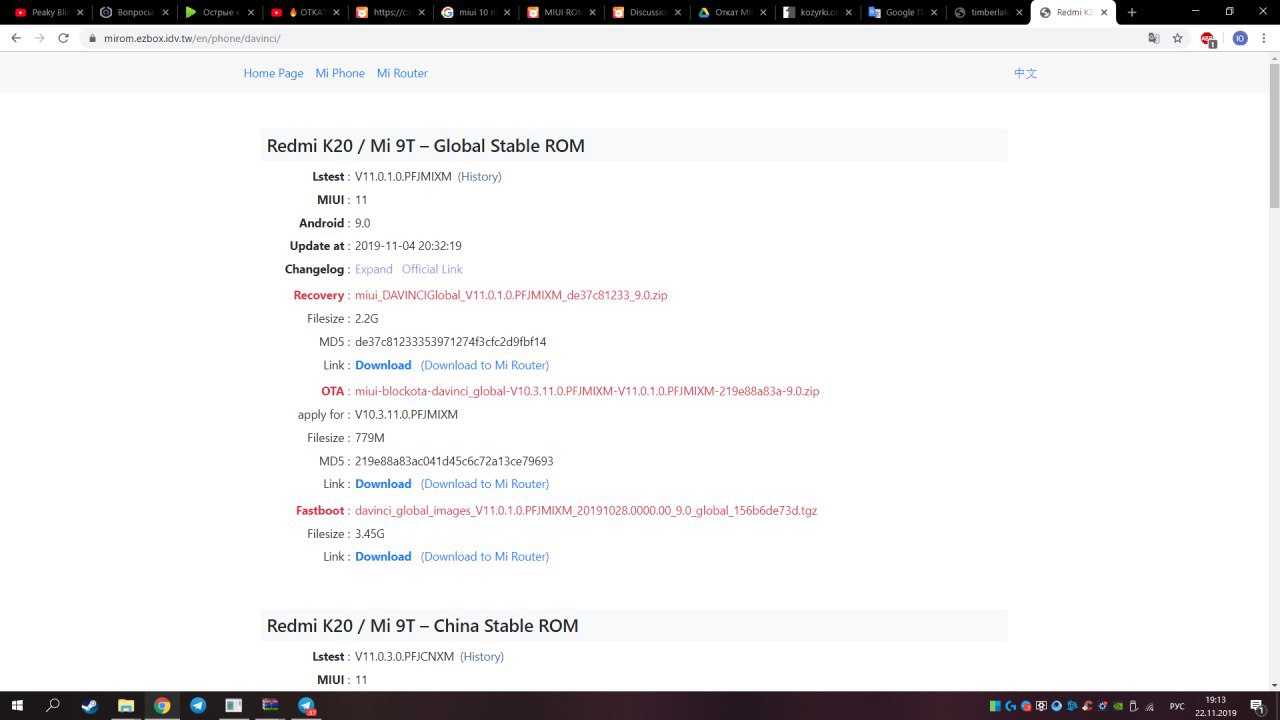Download OTA package to Mi Router
1280x720 pixels.
coord(485,483)
